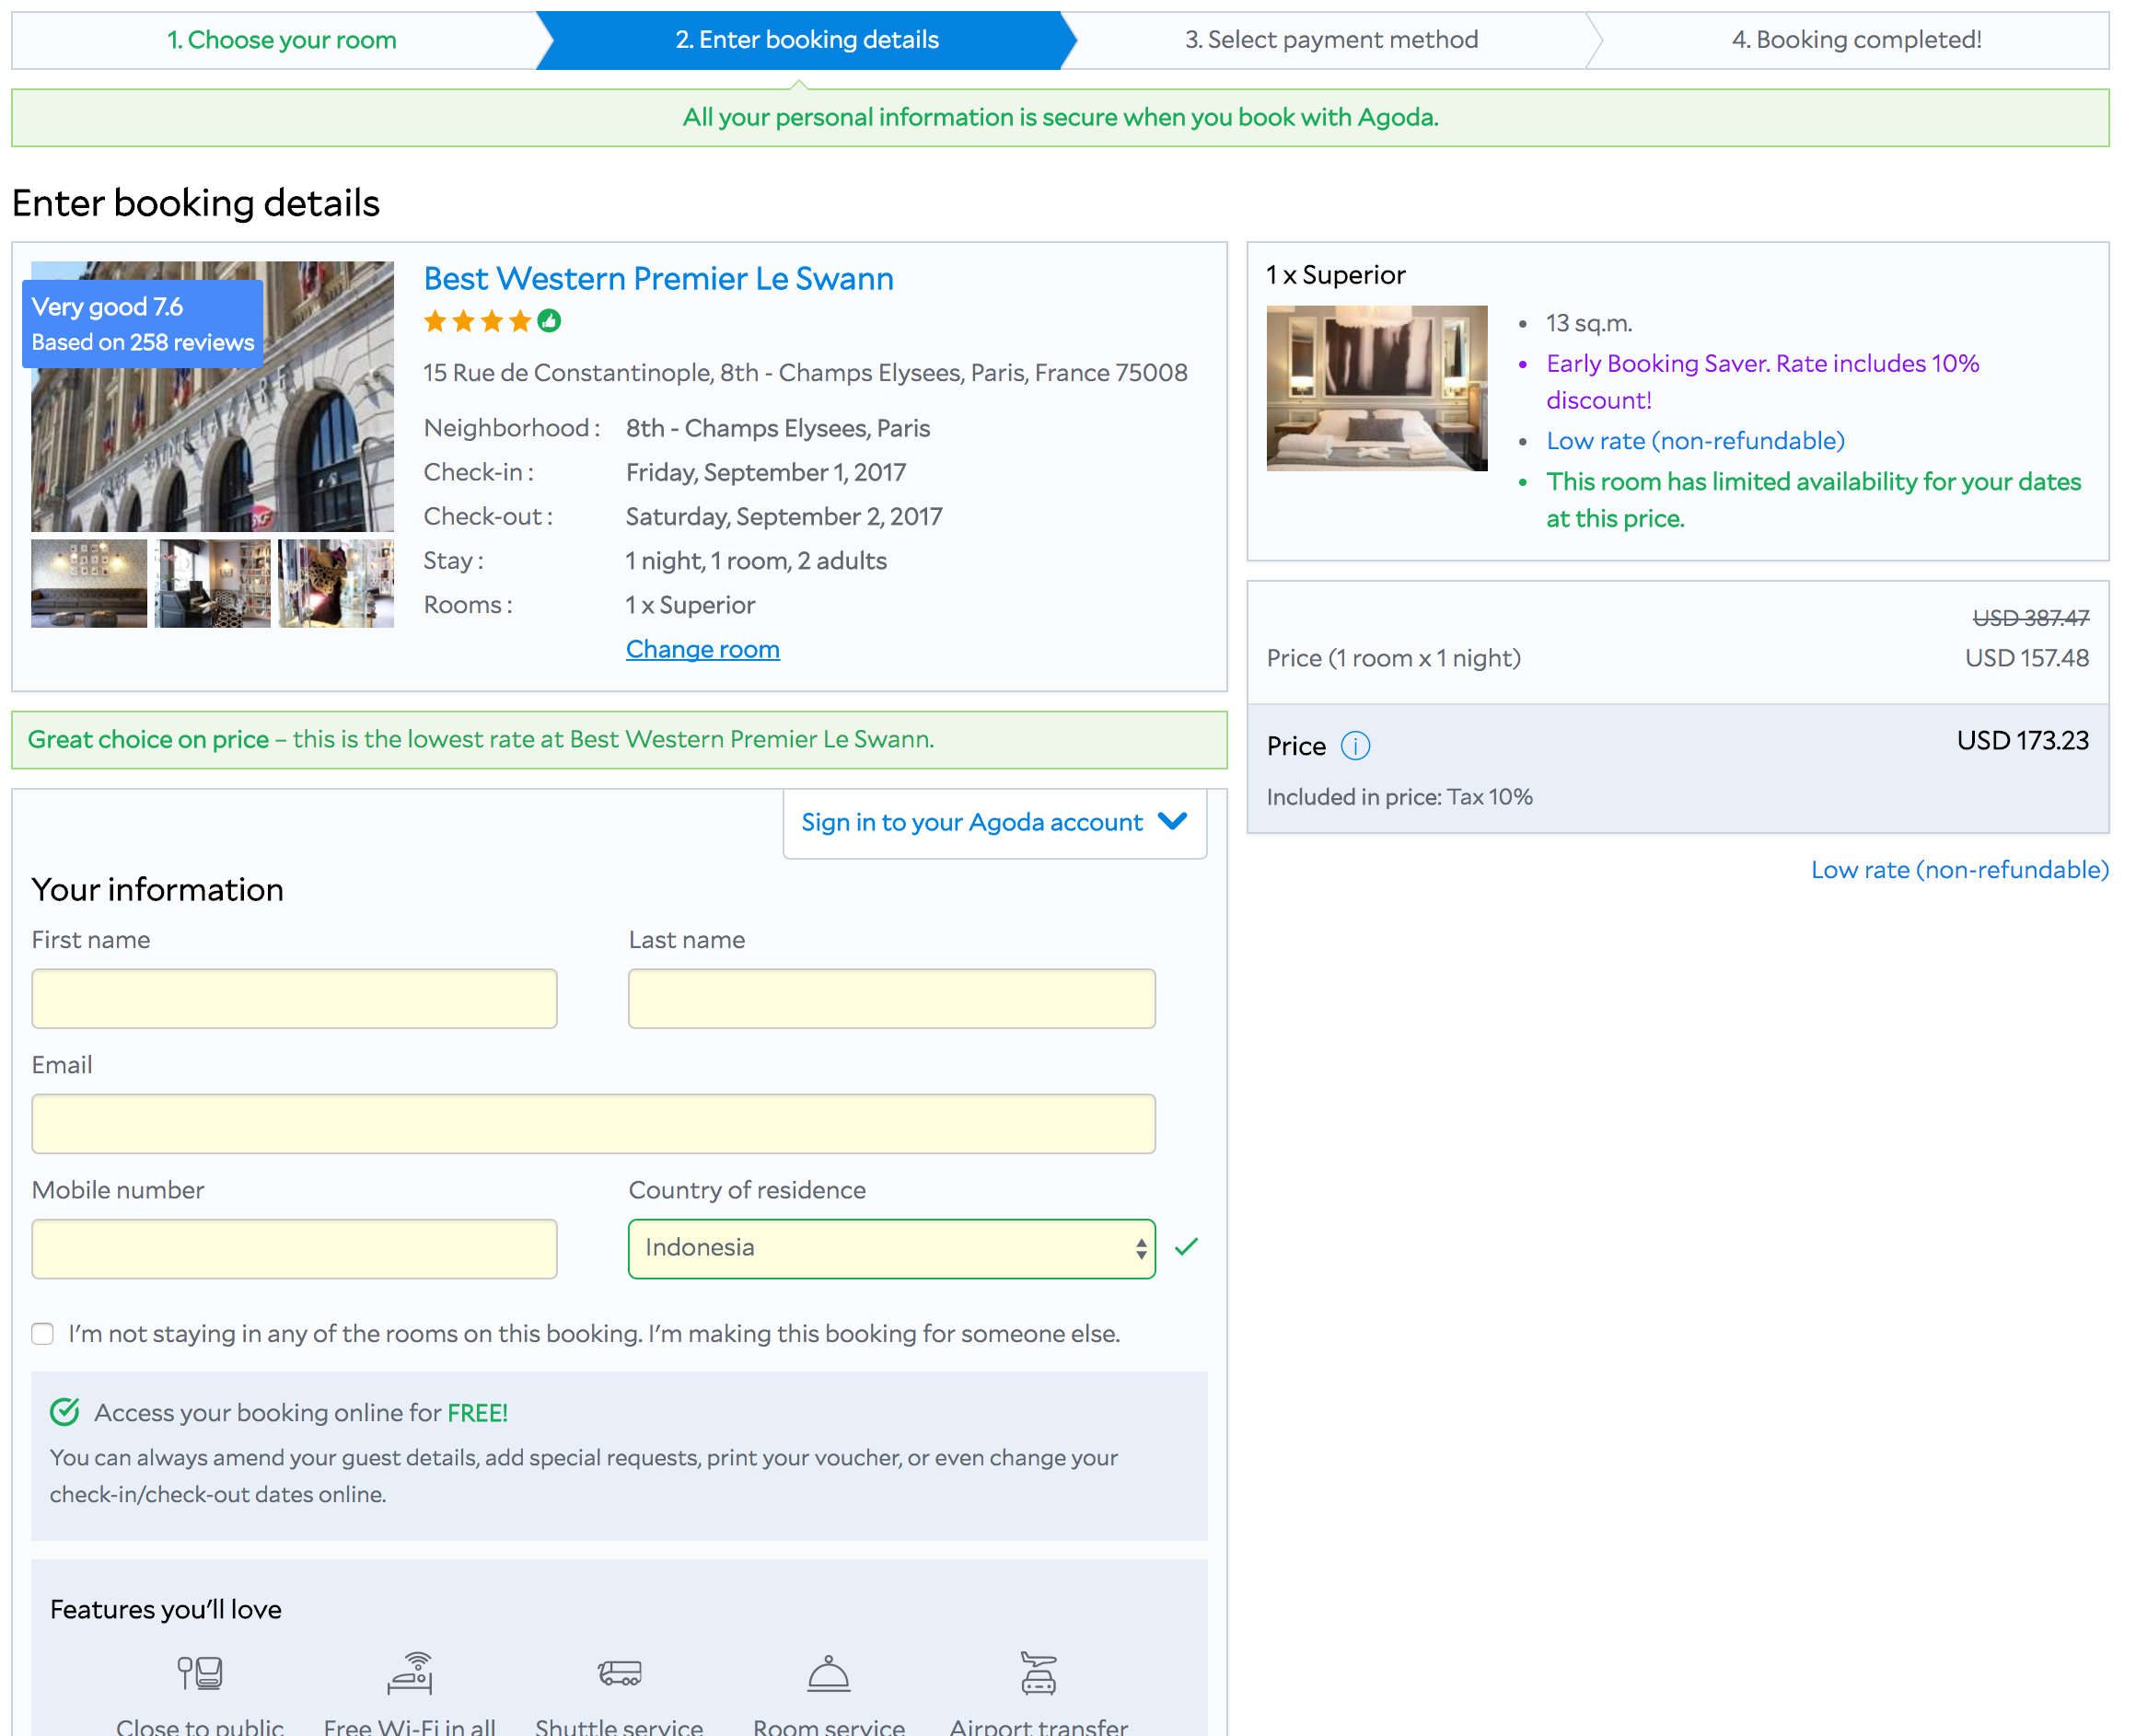This screenshot has width=2136, height=1736.
Task: Click the Free Wi-Fi feature icon
Action: point(410,1672)
